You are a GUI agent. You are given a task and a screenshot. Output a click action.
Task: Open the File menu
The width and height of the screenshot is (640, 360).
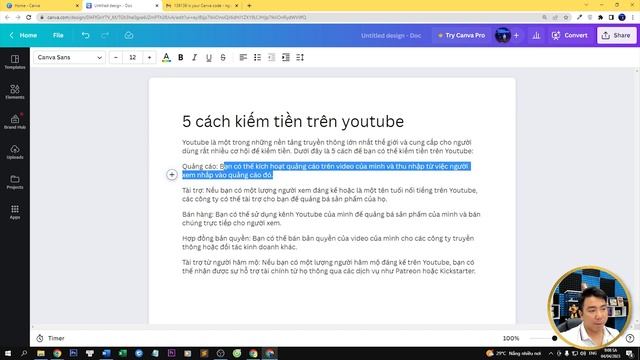58,36
